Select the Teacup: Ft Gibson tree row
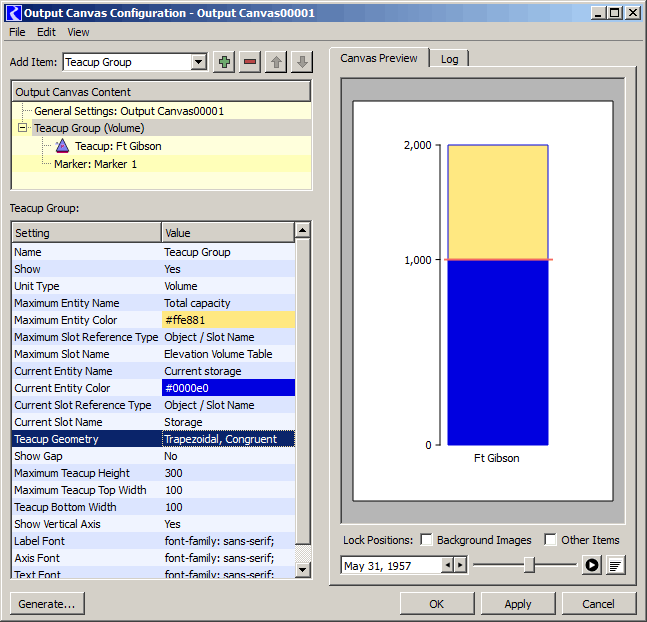Image resolution: width=647 pixels, height=622 pixels. click(x=162, y=146)
